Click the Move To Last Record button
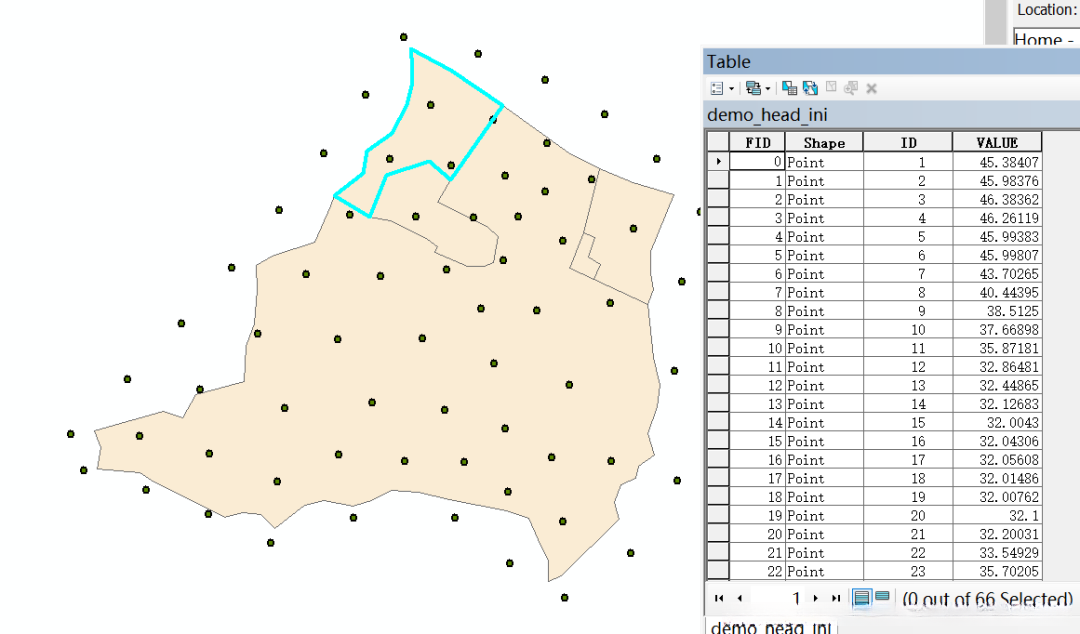 point(835,598)
